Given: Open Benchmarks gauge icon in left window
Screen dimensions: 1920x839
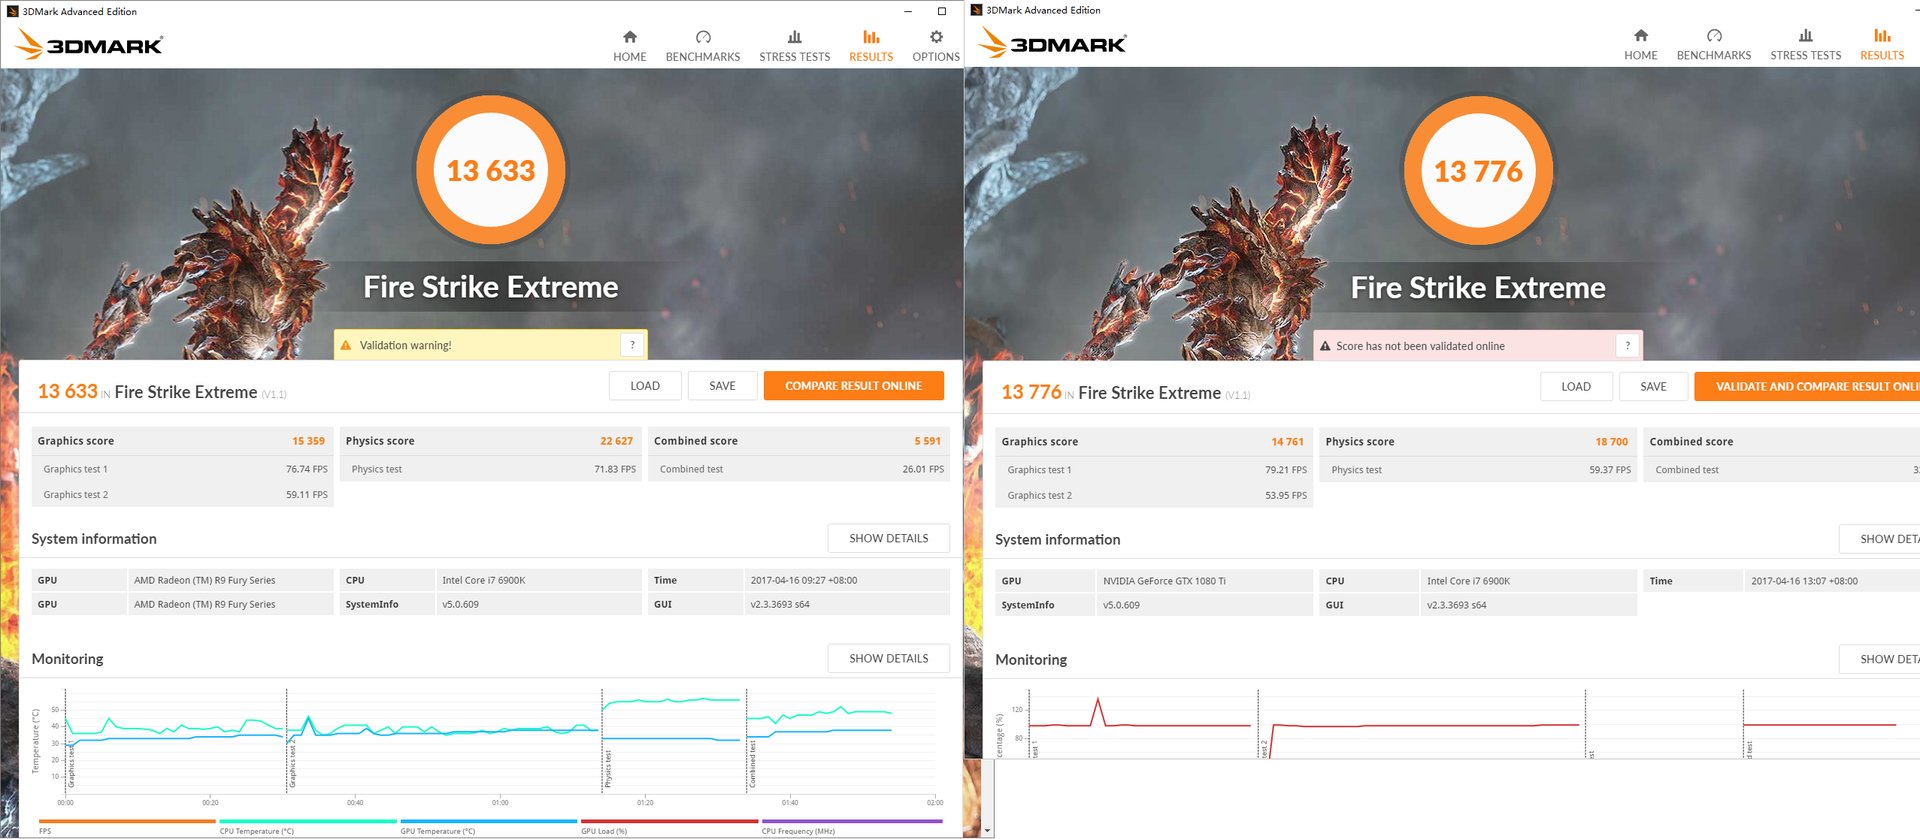Looking at the screenshot, I should (703, 37).
